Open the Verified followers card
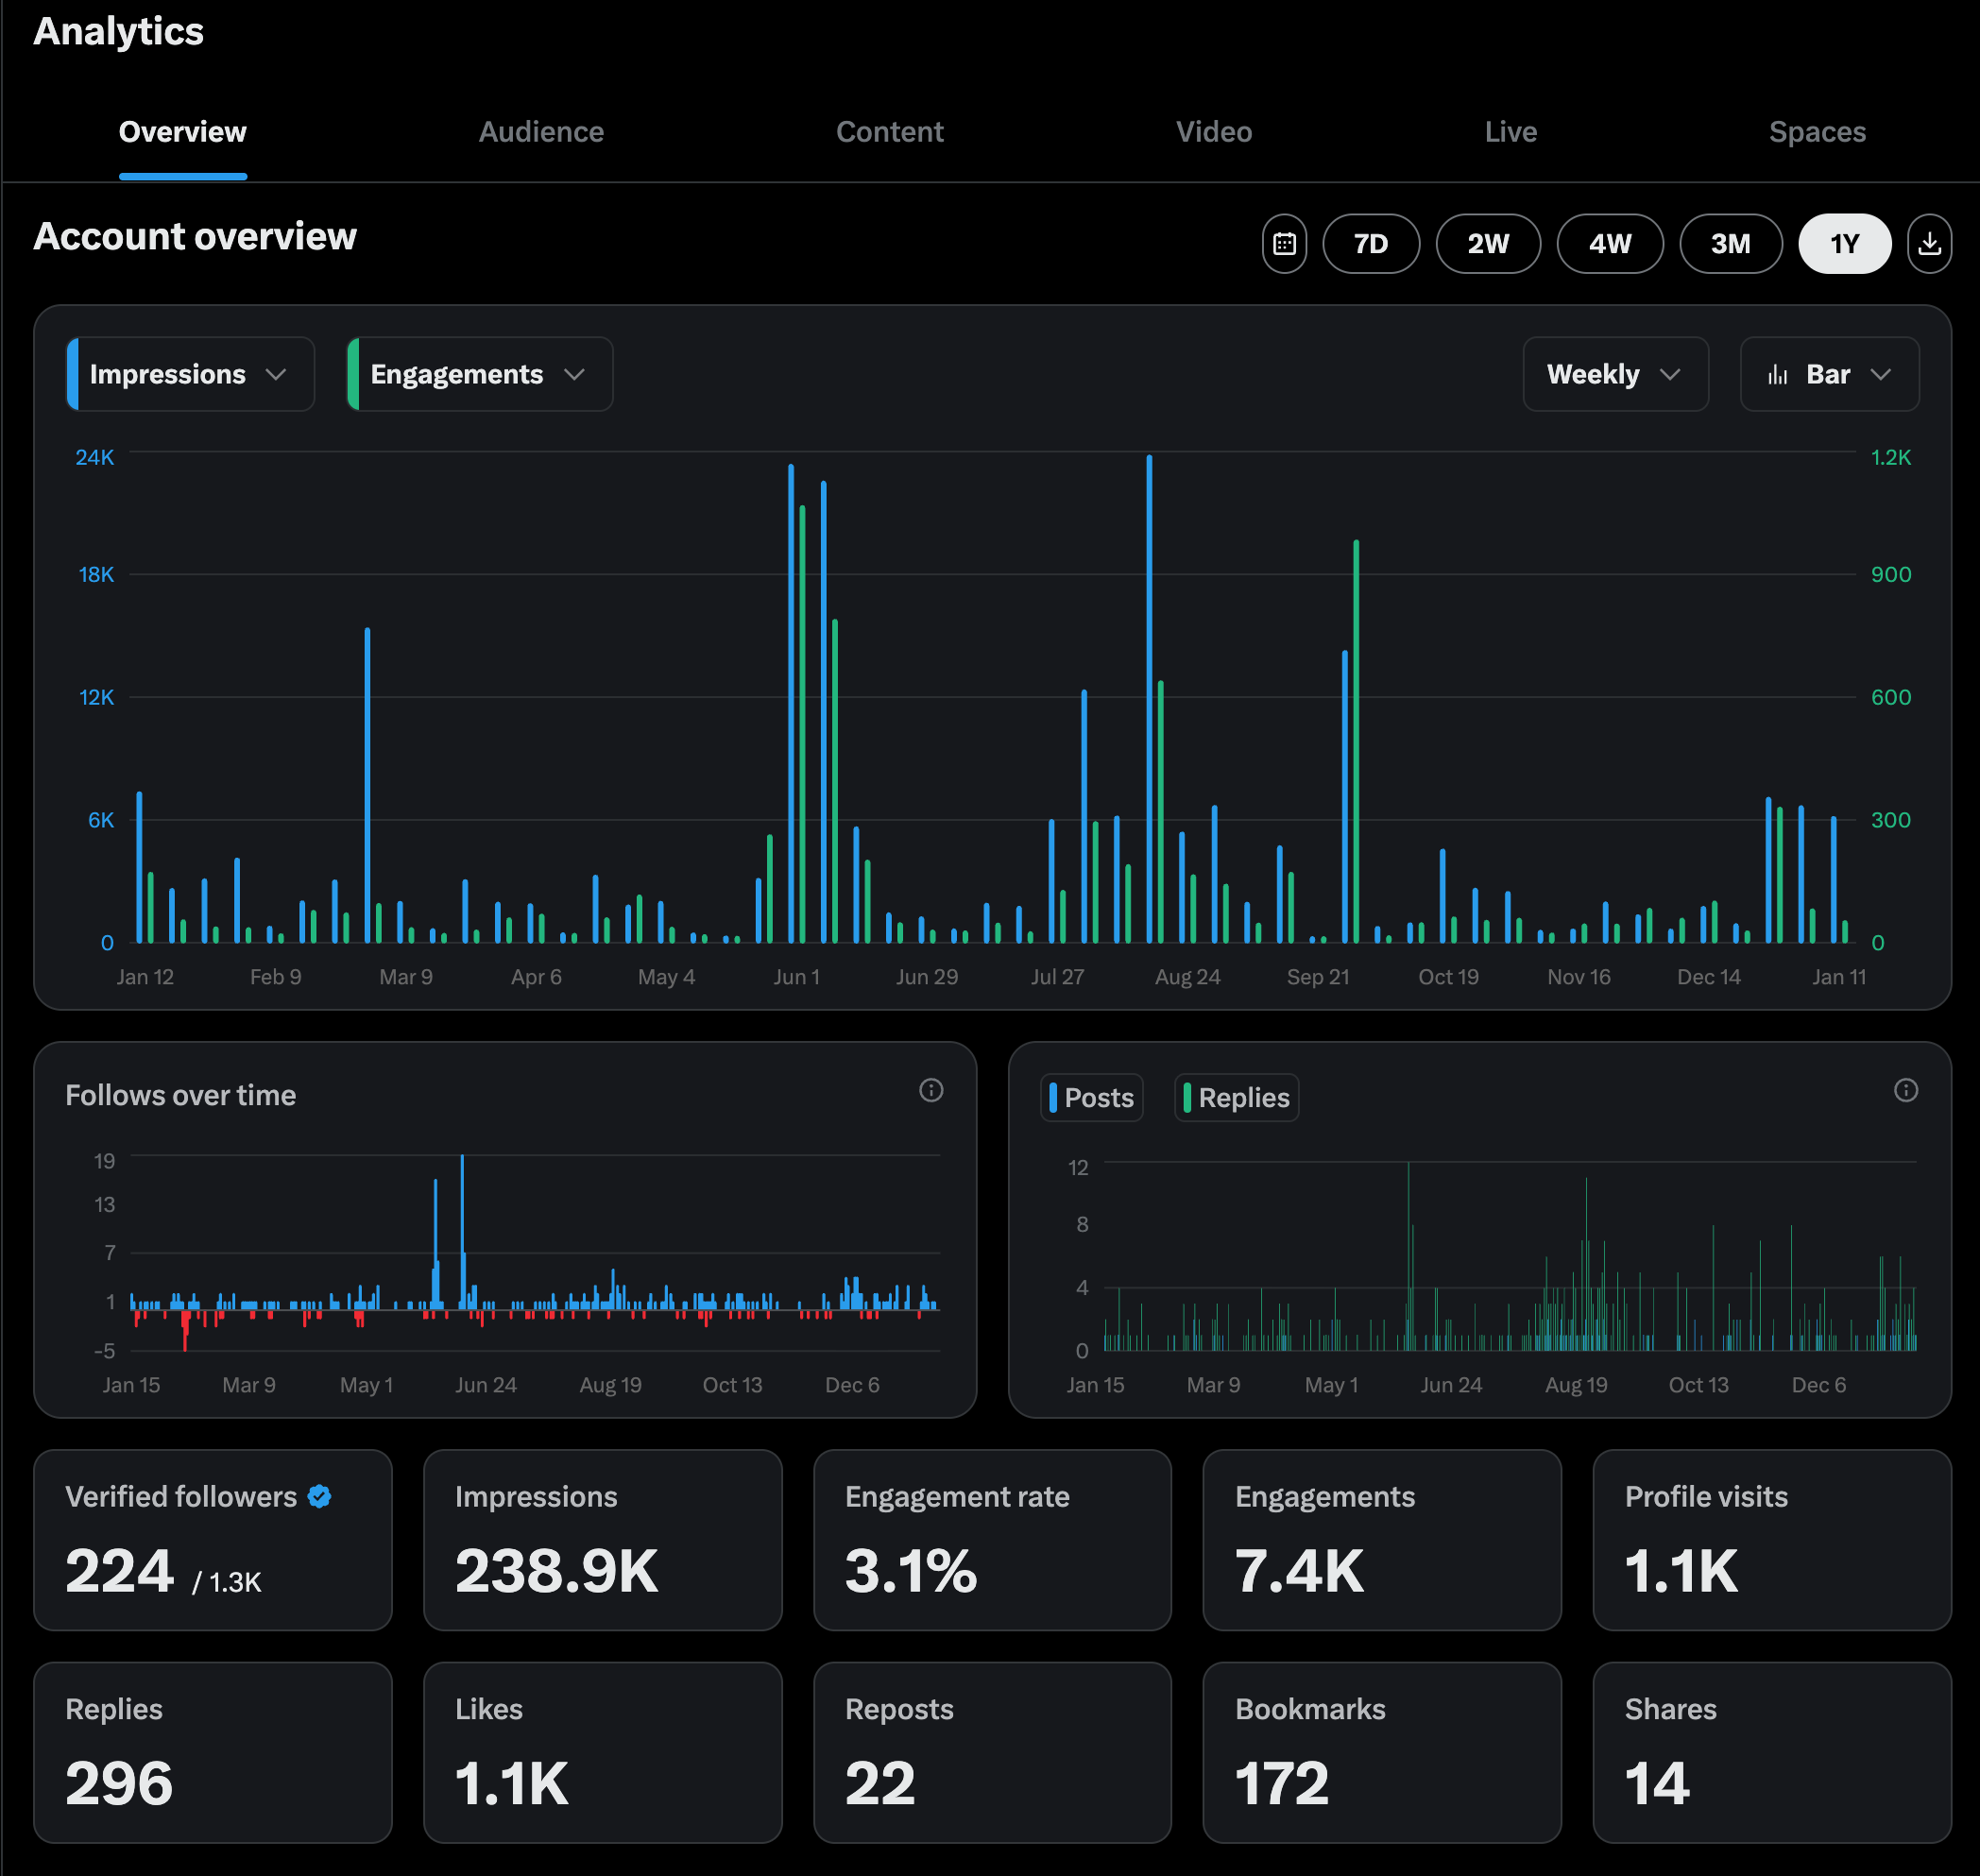Viewport: 1980px width, 1876px height. coord(213,1540)
